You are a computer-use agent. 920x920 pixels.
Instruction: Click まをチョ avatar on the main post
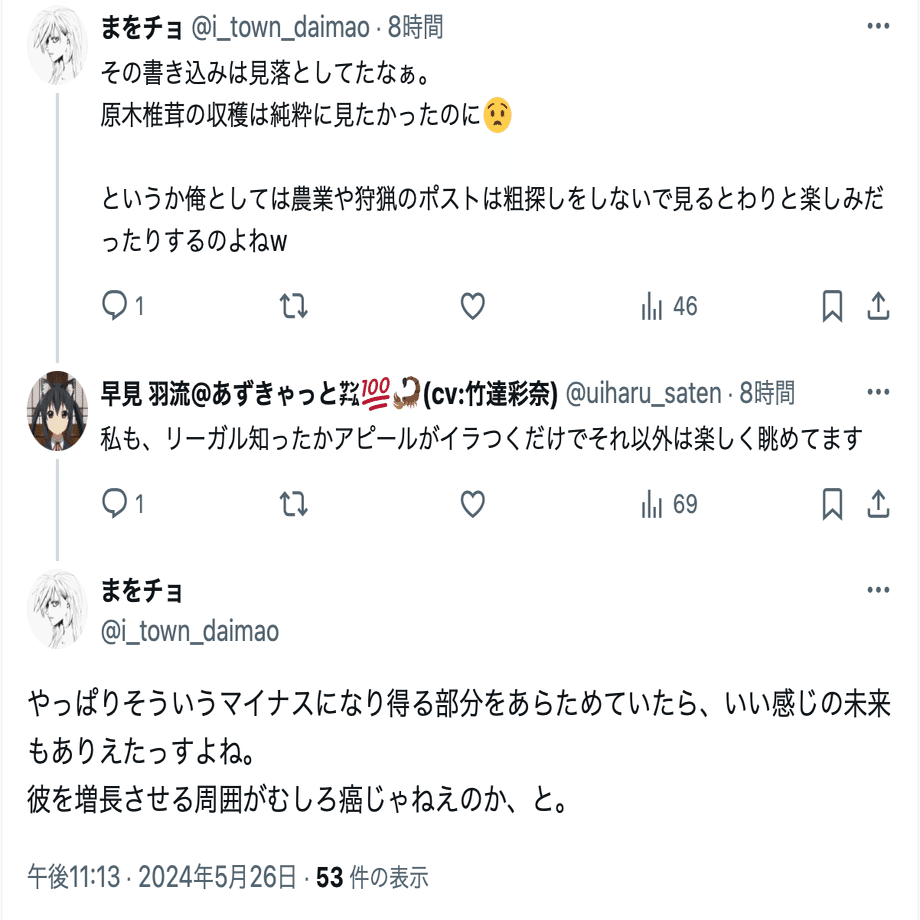(x=57, y=609)
